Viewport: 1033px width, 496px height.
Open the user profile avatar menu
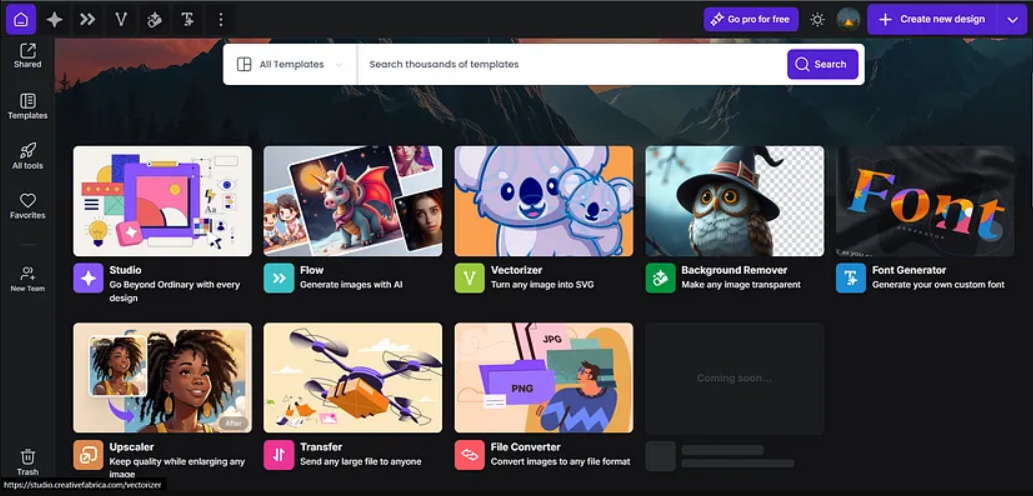[848, 19]
